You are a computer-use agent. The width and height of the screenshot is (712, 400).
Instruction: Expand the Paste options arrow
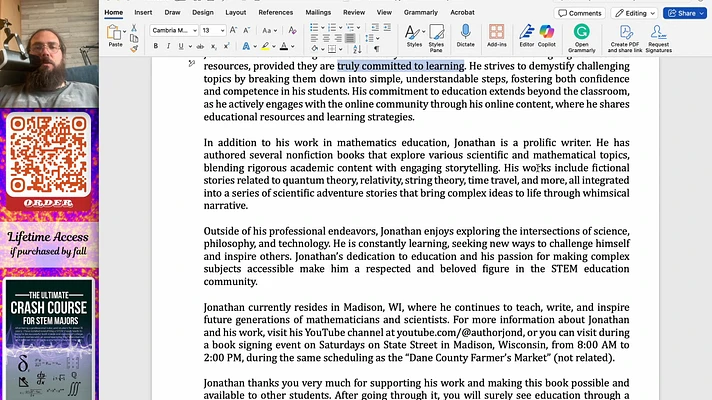pyautogui.click(x=124, y=32)
